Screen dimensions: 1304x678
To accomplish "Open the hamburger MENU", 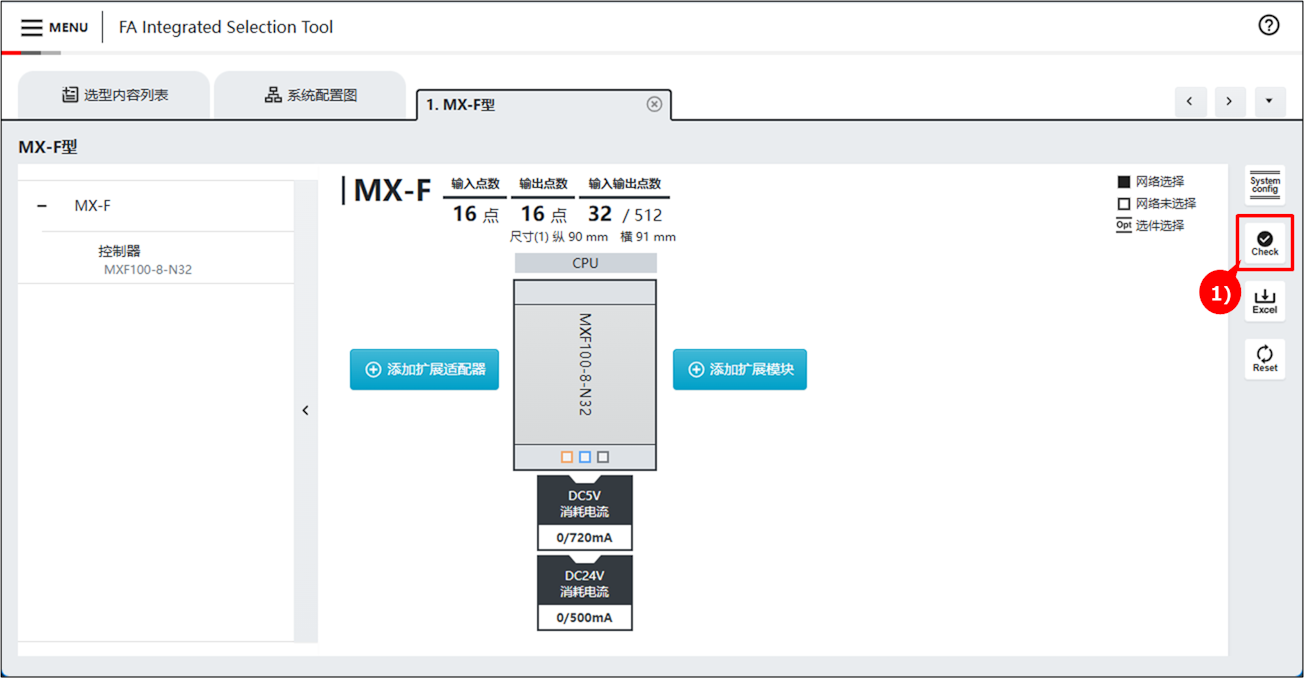I will pyautogui.click(x=54, y=27).
